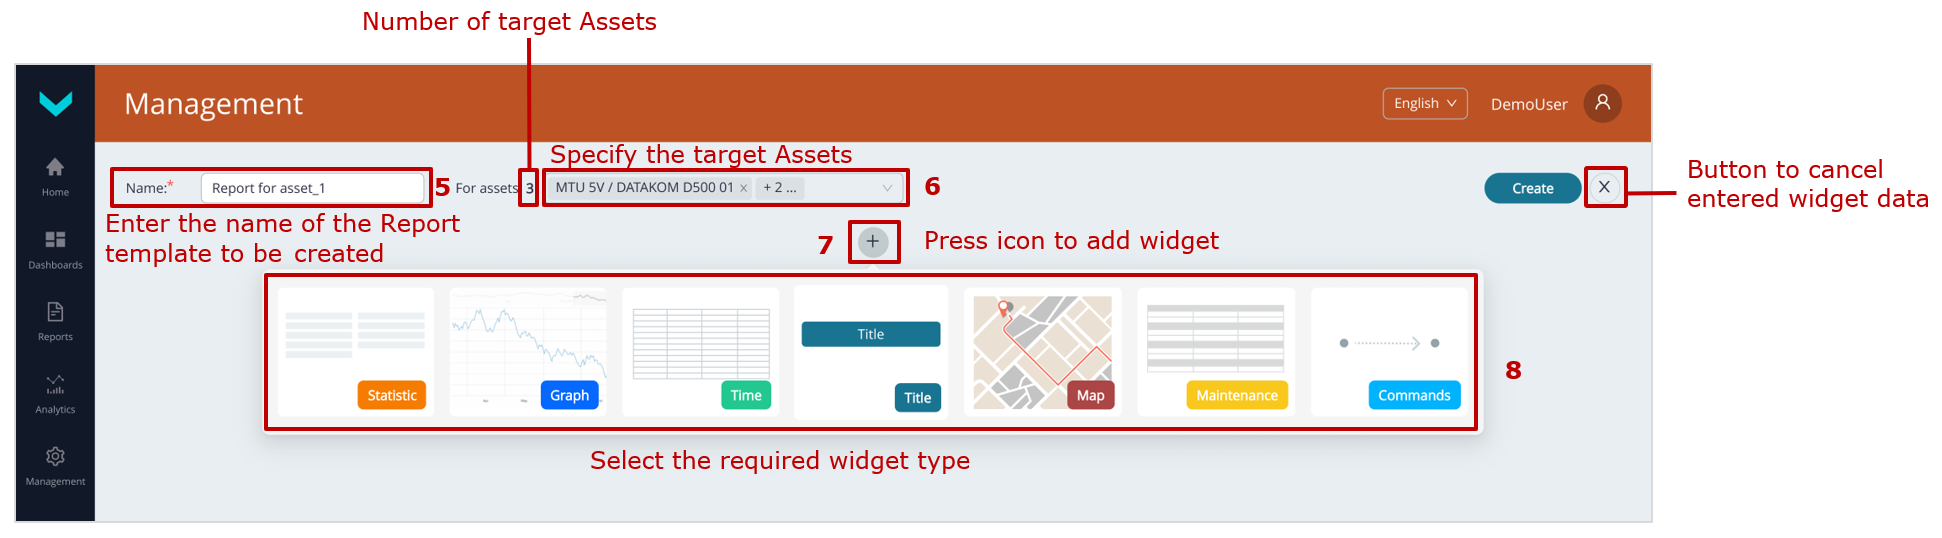Image resolution: width=1942 pixels, height=538 pixels.
Task: Click the app logo at top left
Action: [x=55, y=103]
